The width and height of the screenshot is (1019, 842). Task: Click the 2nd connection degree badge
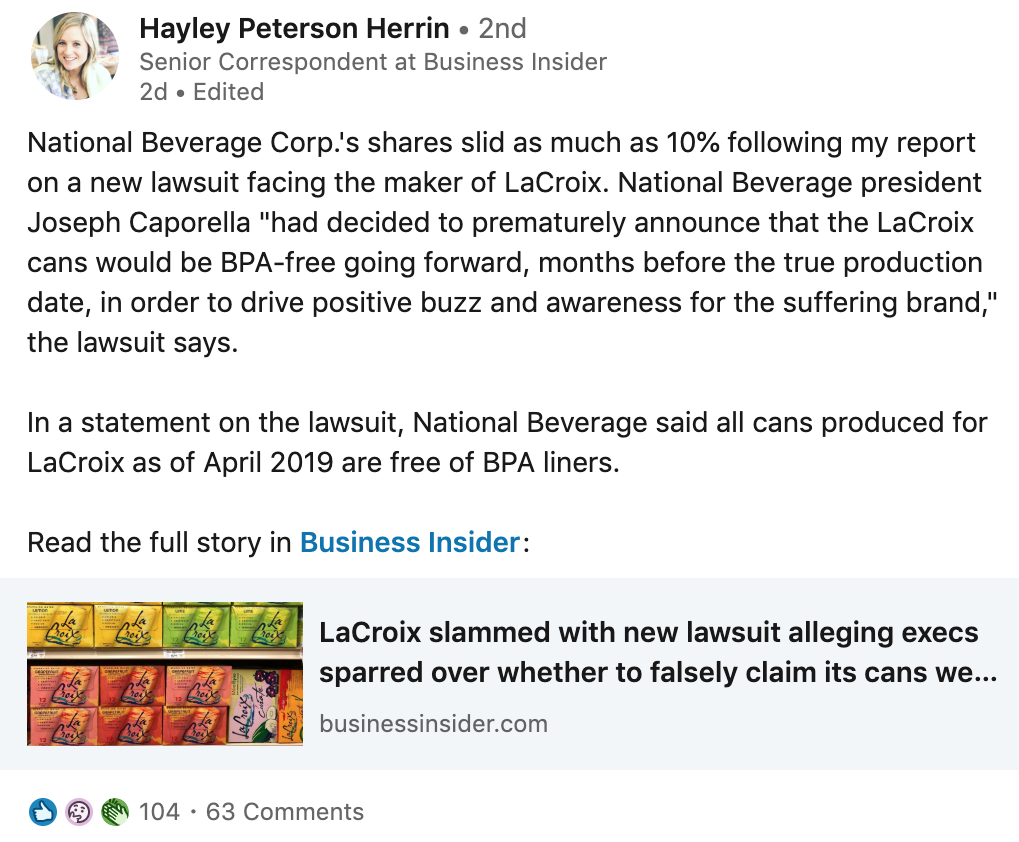click(x=502, y=29)
